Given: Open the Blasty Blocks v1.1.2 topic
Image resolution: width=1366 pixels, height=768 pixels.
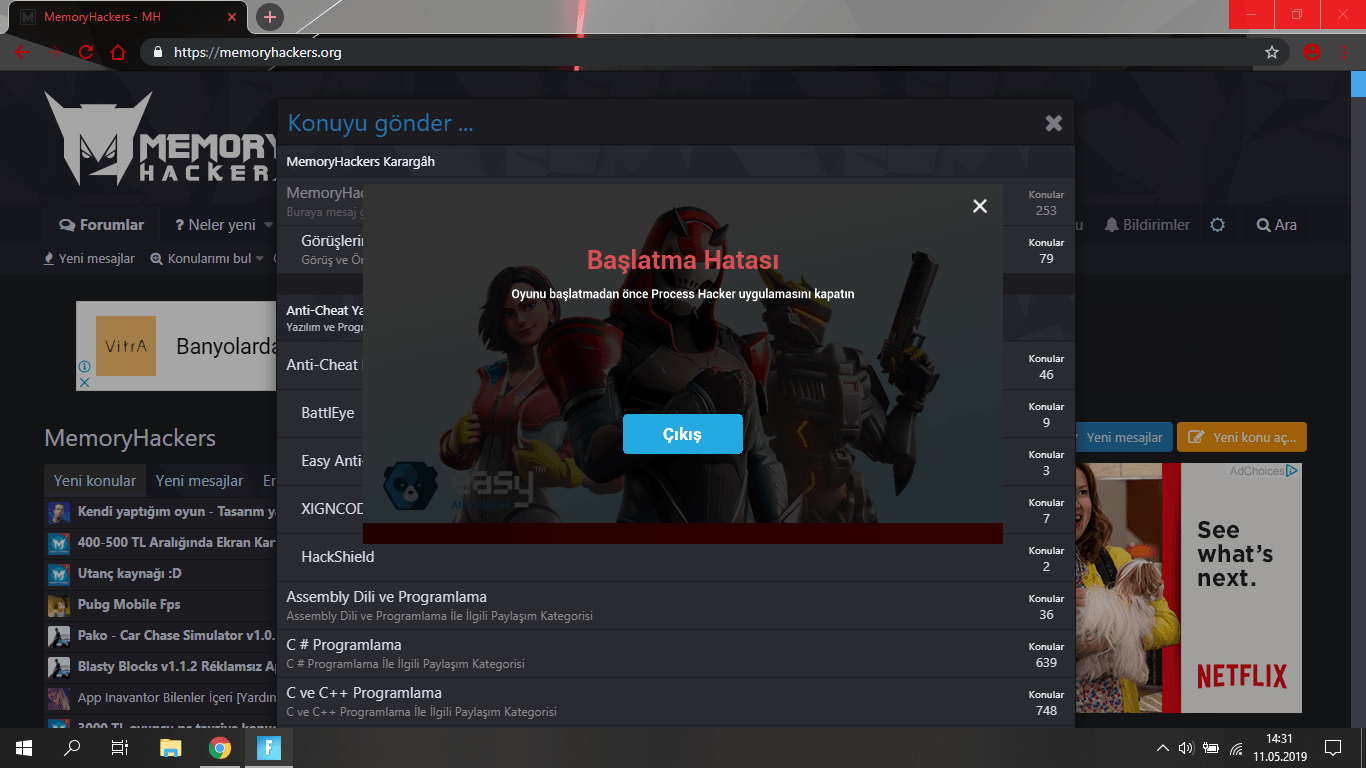Looking at the screenshot, I should pyautogui.click(x=177, y=667).
